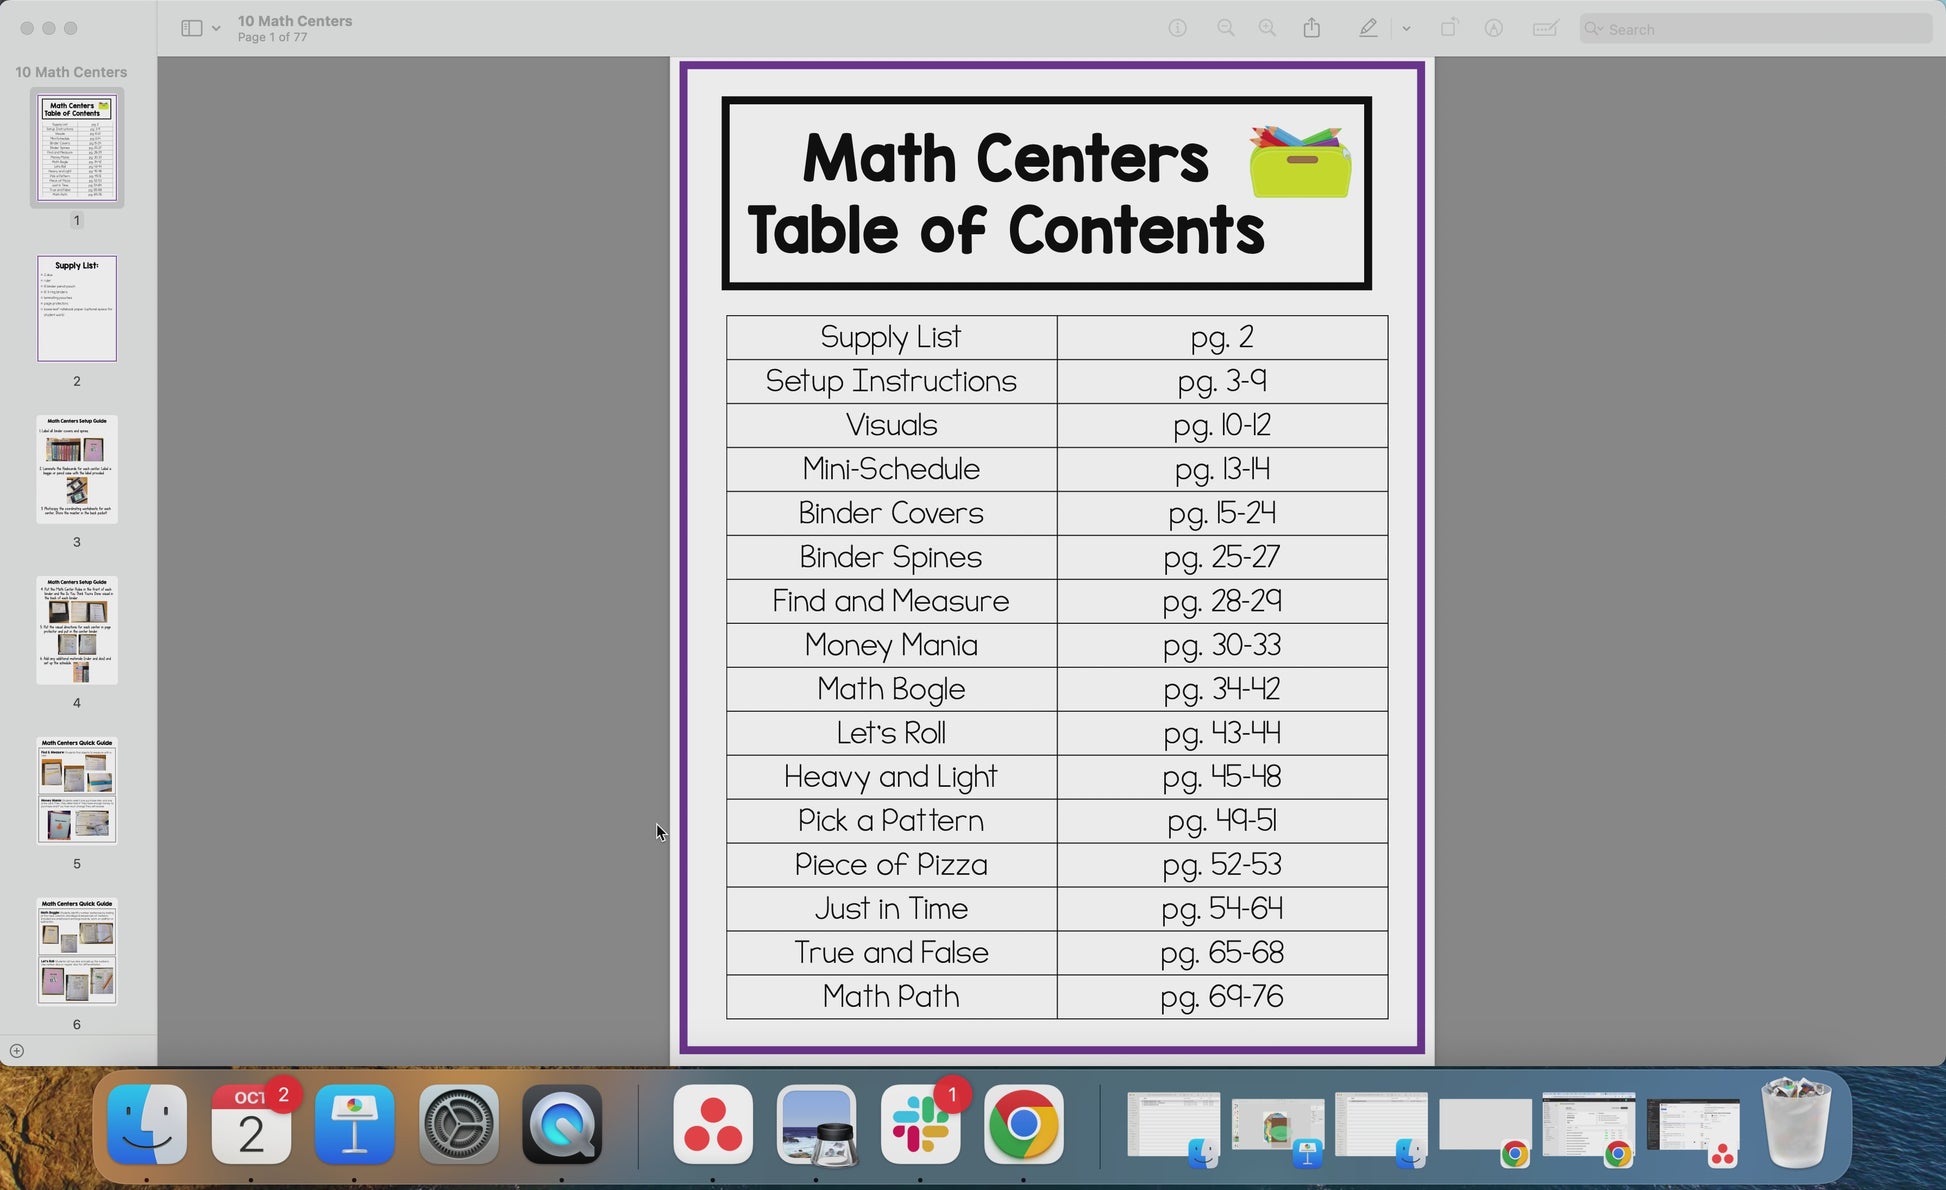Click the add button at sidebar bottom

pyautogui.click(x=16, y=1051)
